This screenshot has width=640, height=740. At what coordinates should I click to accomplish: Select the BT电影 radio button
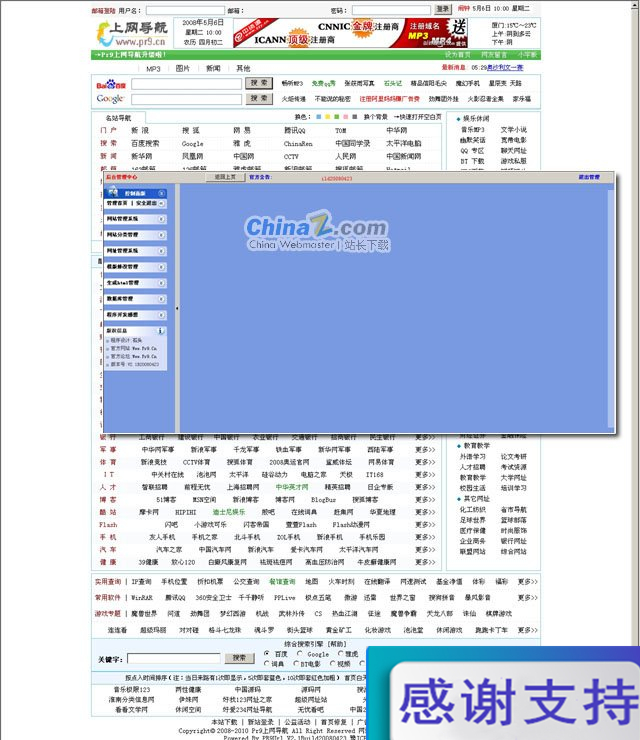[x=296, y=664]
